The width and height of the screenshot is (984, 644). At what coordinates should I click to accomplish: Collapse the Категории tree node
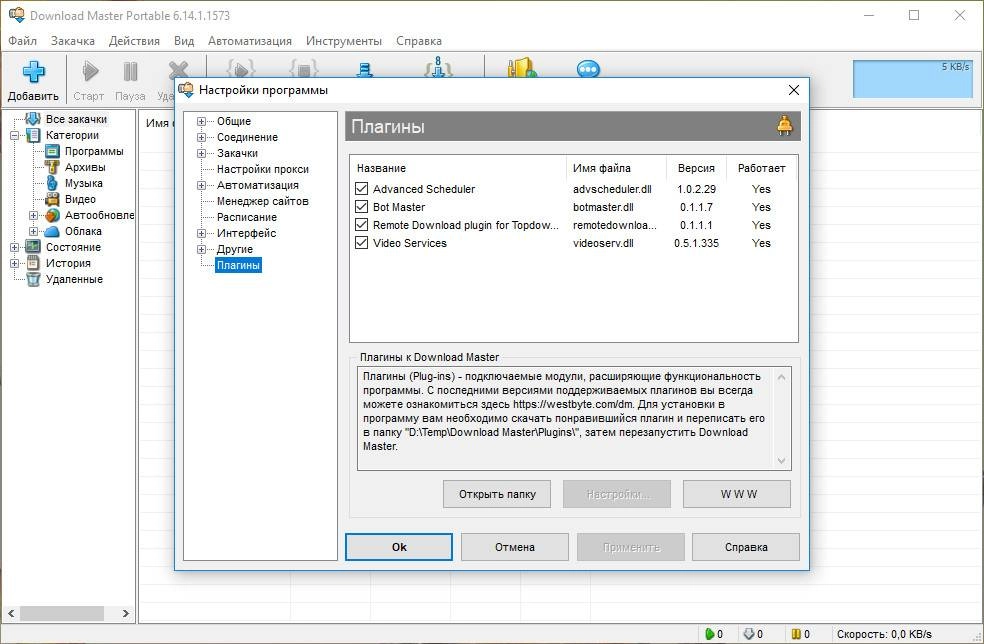click(14, 135)
